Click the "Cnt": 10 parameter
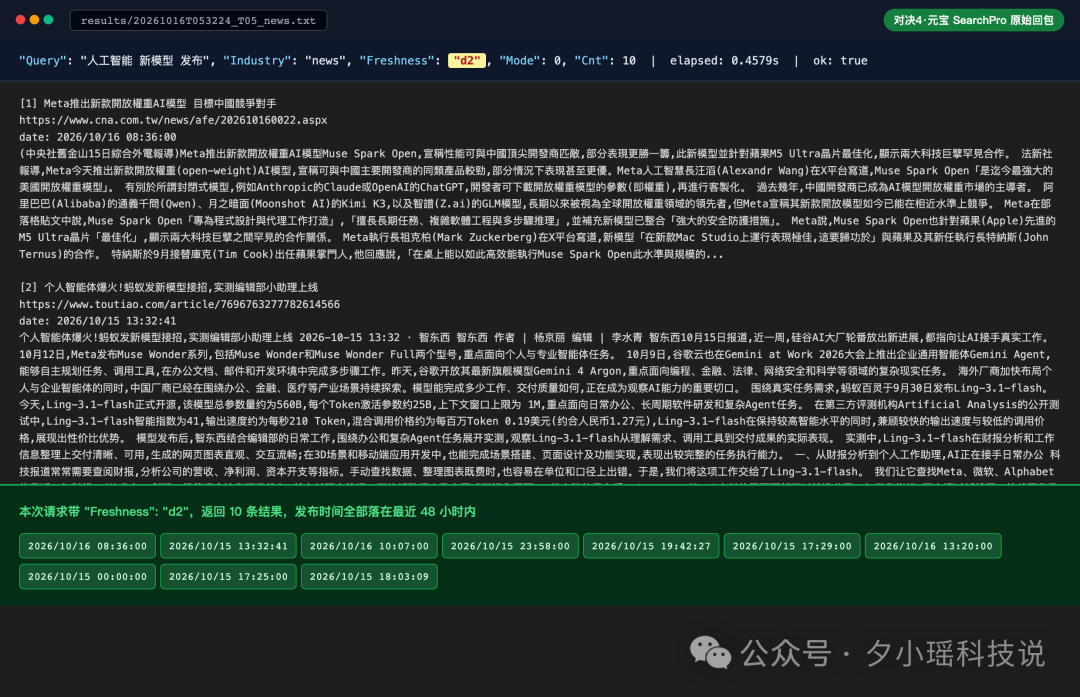 (x=605, y=61)
